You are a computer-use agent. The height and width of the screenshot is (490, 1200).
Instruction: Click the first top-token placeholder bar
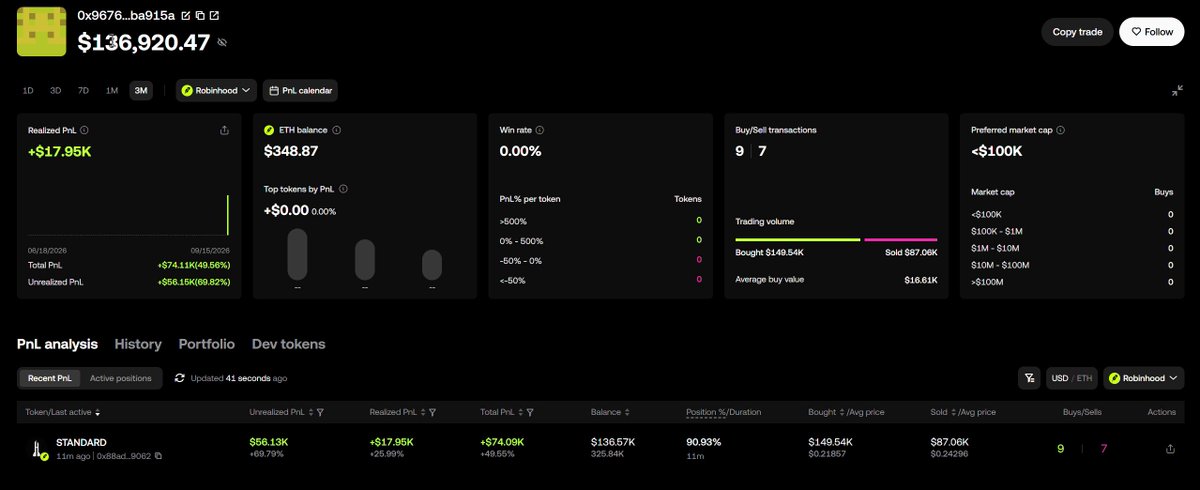coord(297,254)
